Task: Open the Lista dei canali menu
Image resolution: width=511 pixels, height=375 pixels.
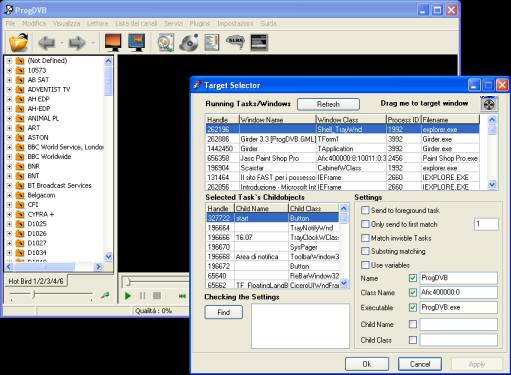Action: coord(136,23)
